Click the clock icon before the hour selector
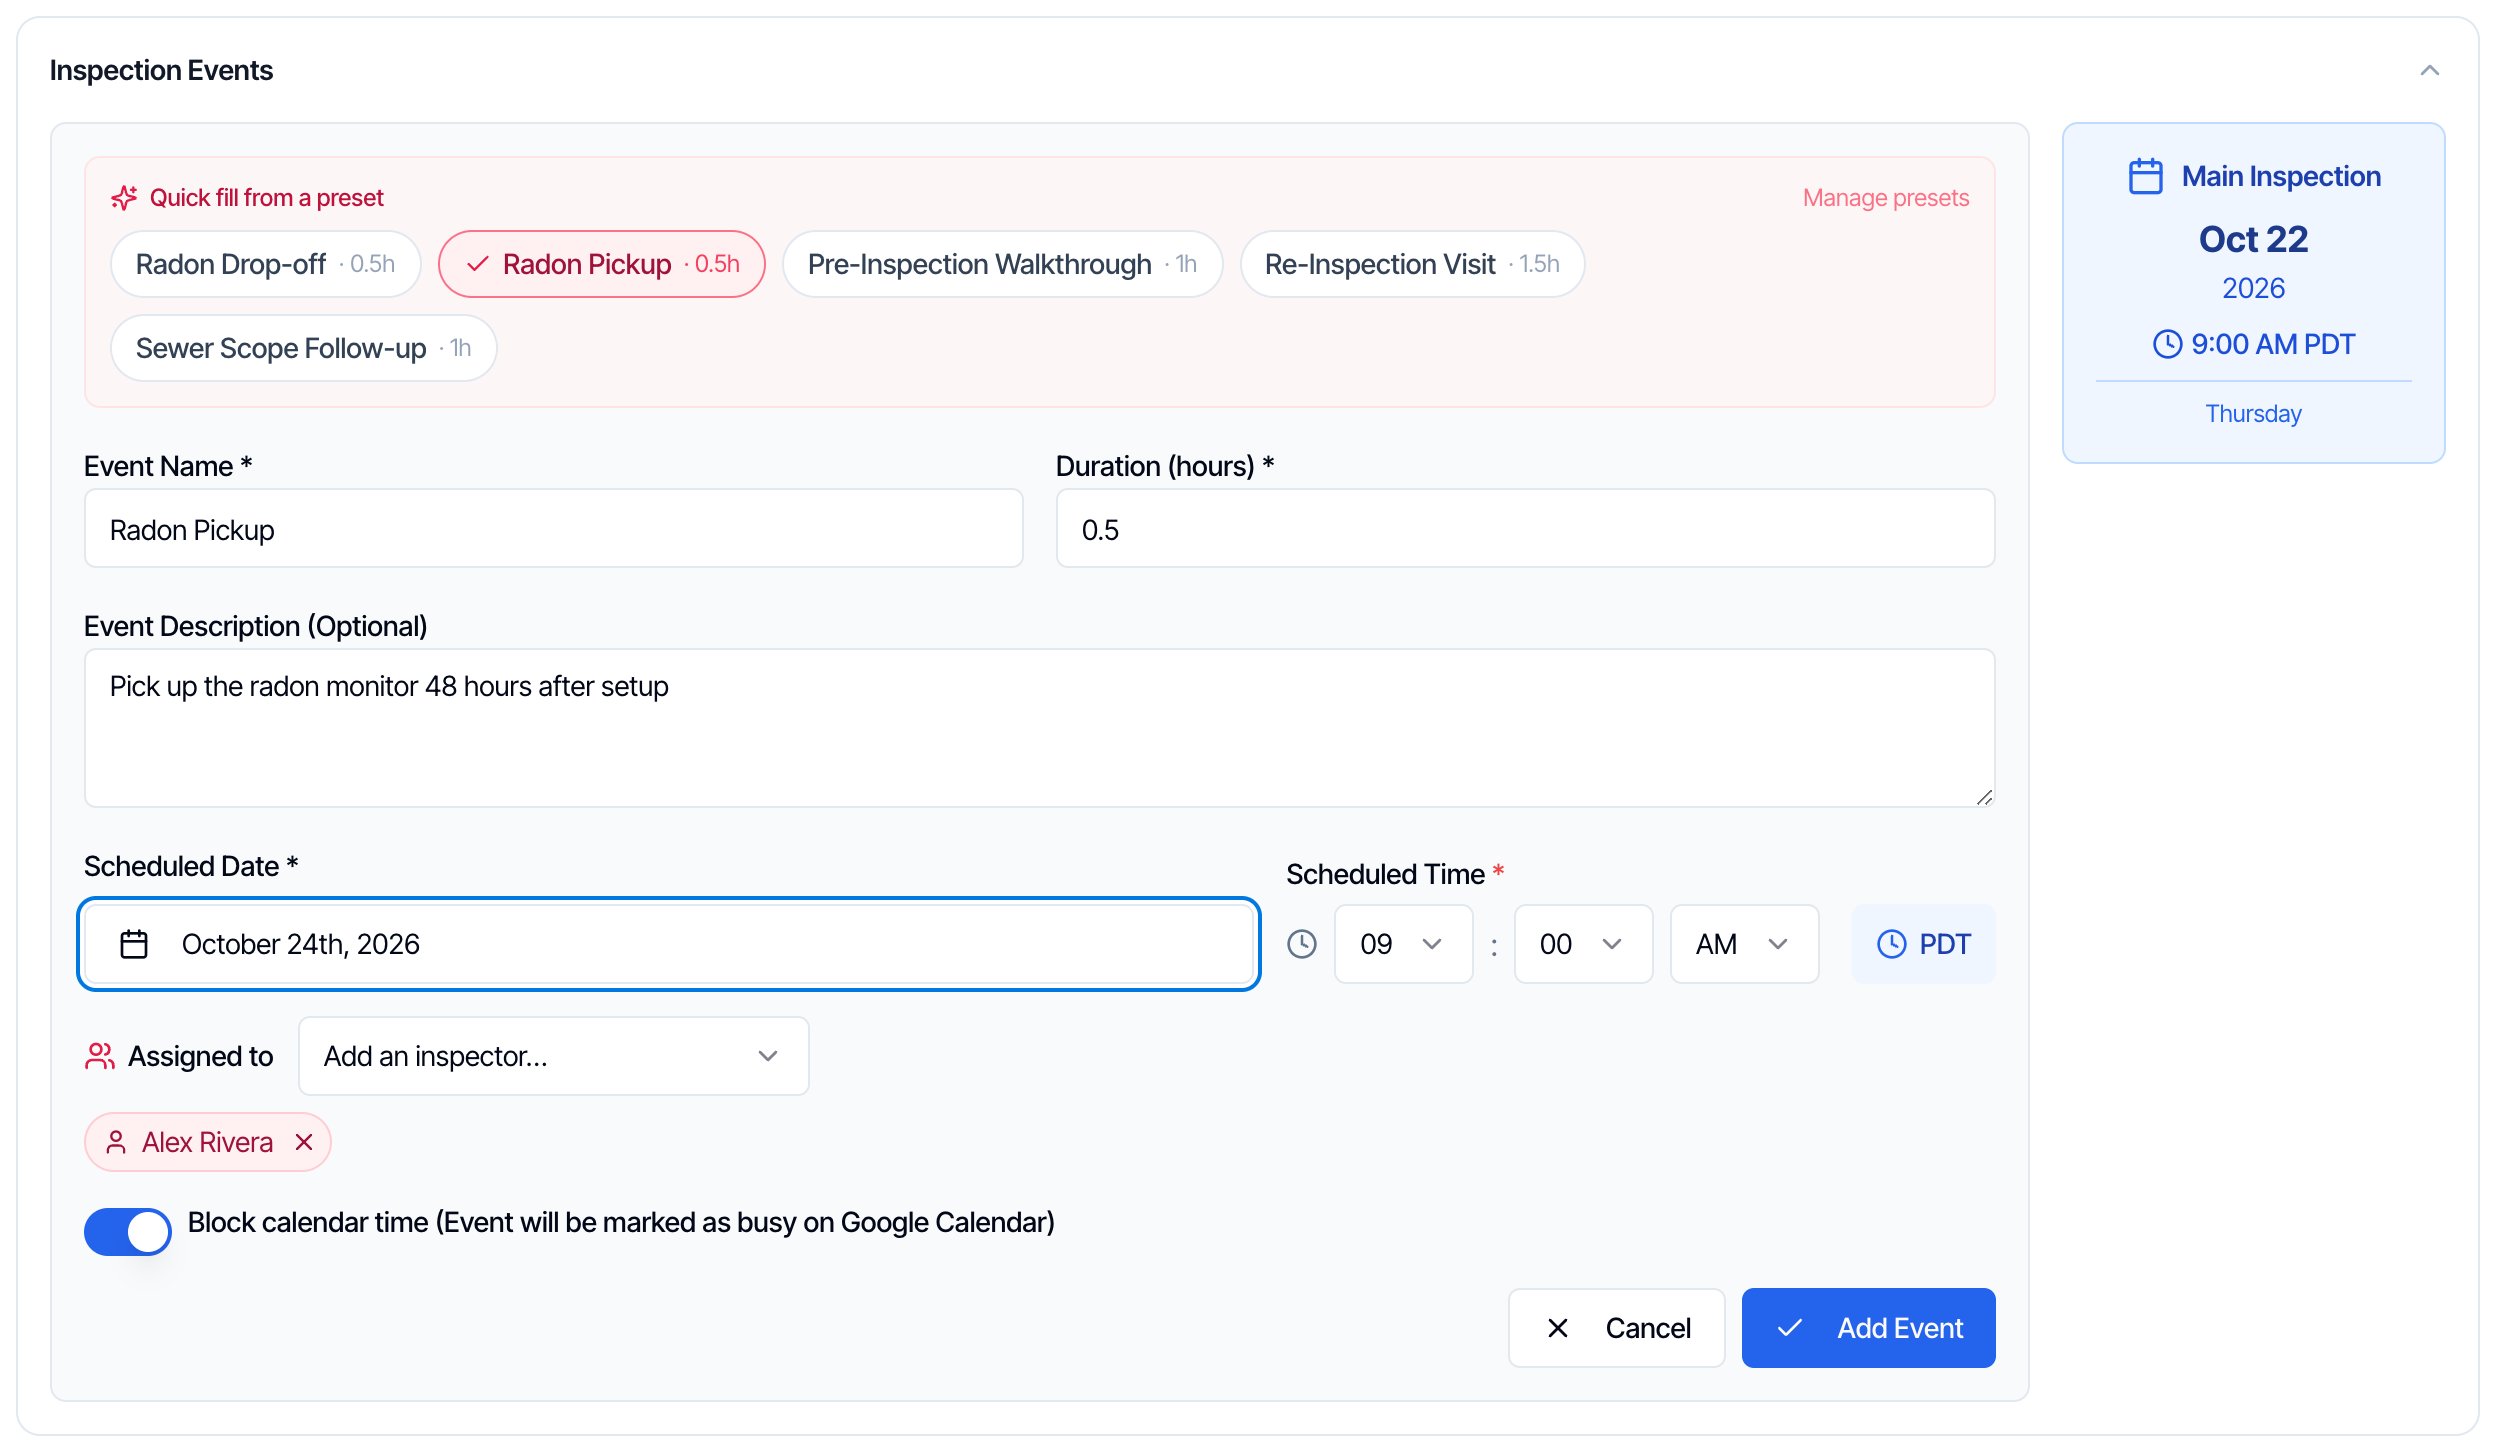The height and width of the screenshot is (1452, 2496). click(1301, 944)
